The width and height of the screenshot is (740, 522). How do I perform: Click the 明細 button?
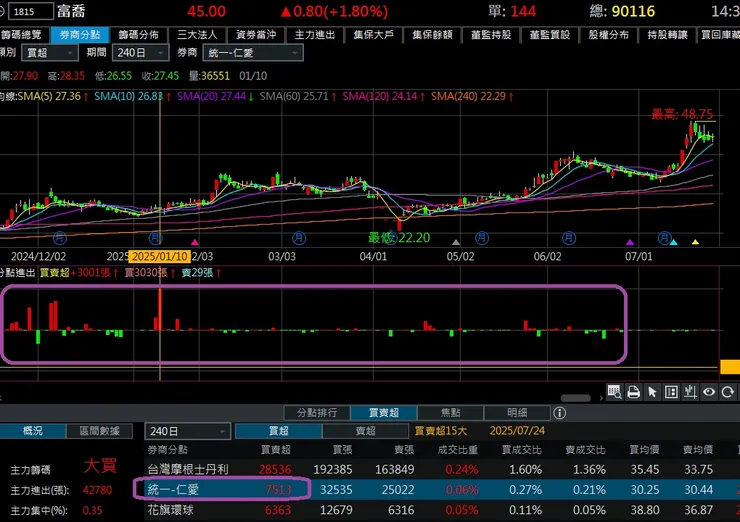click(x=517, y=413)
